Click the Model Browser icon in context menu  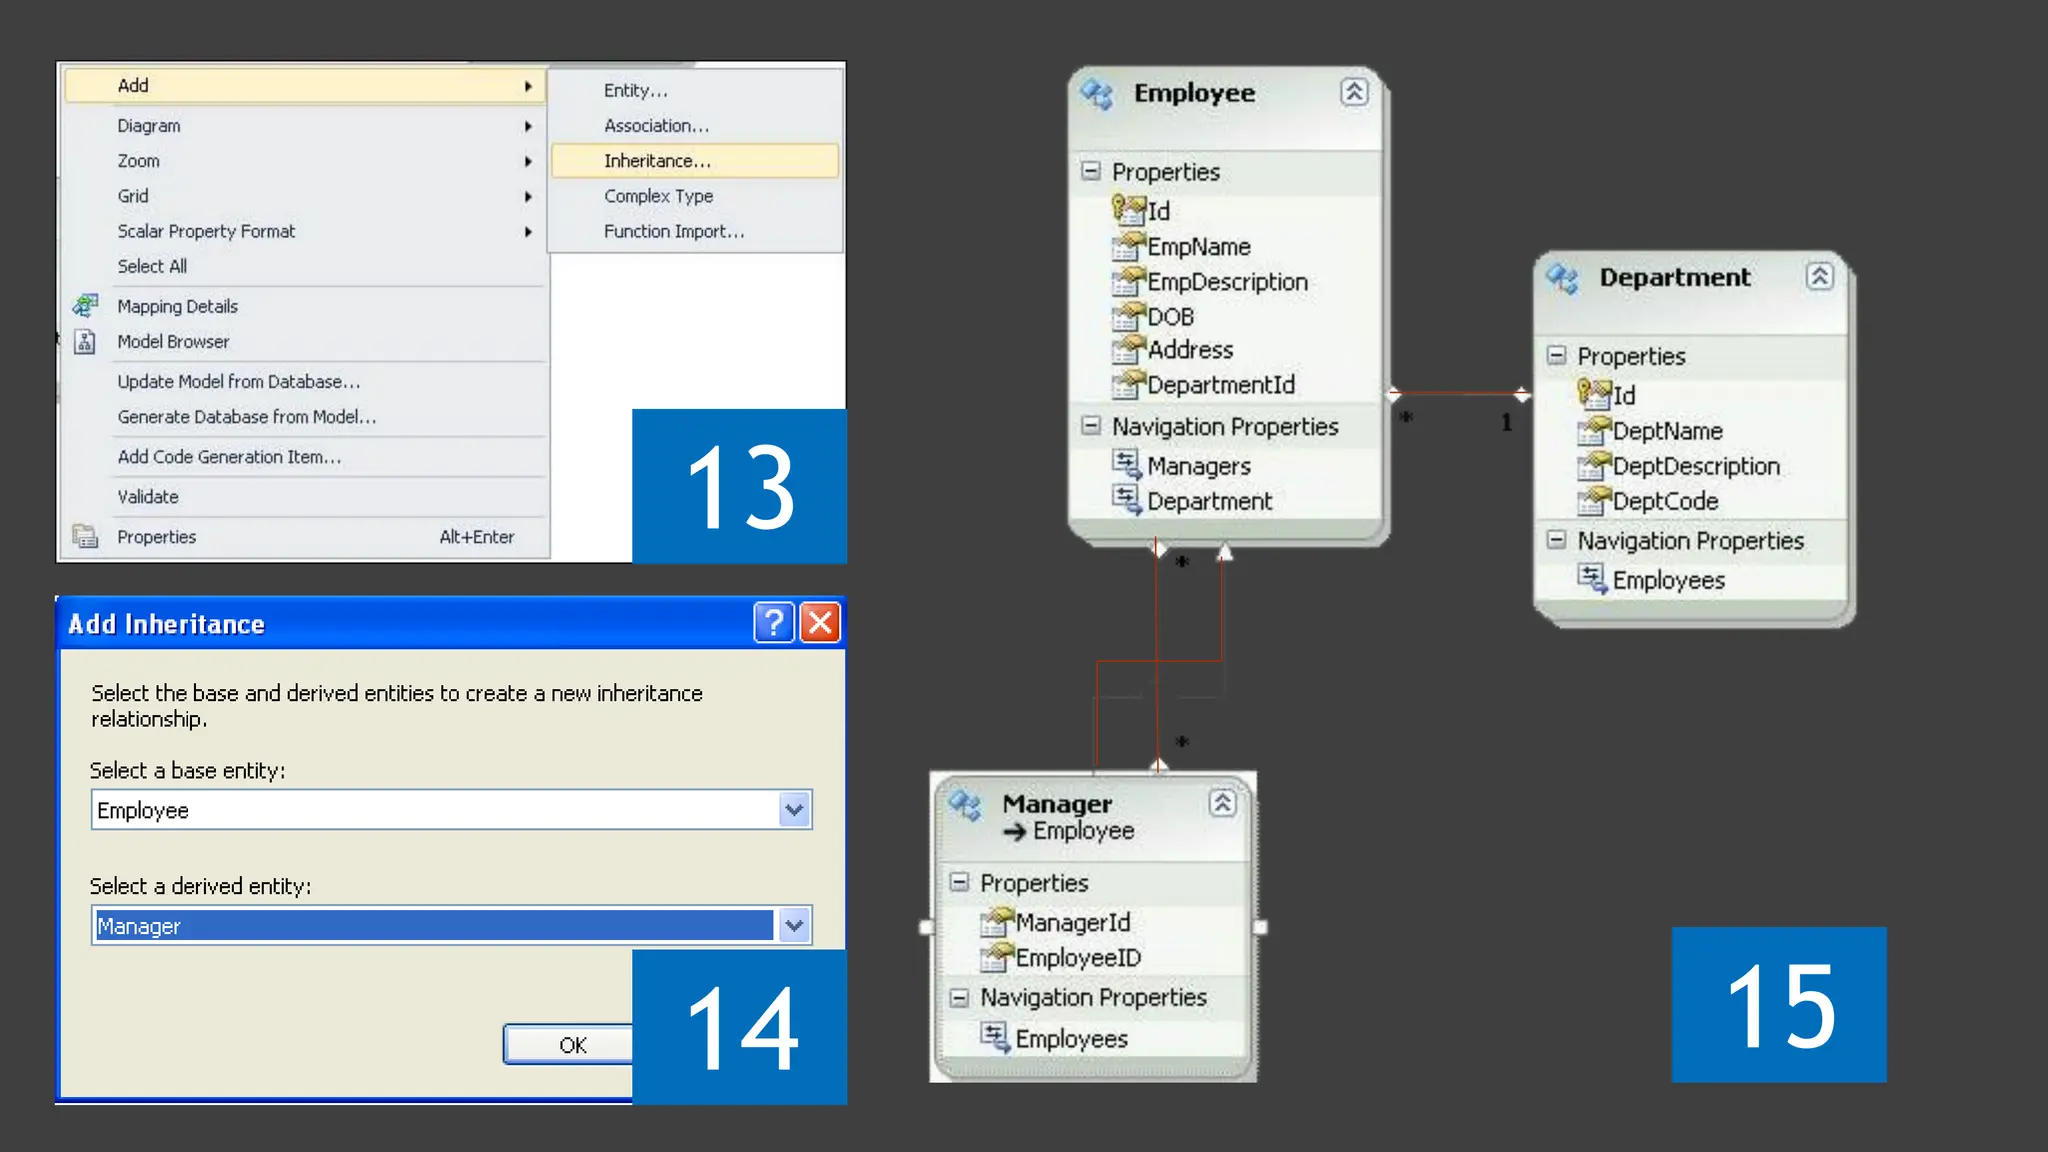(x=85, y=342)
